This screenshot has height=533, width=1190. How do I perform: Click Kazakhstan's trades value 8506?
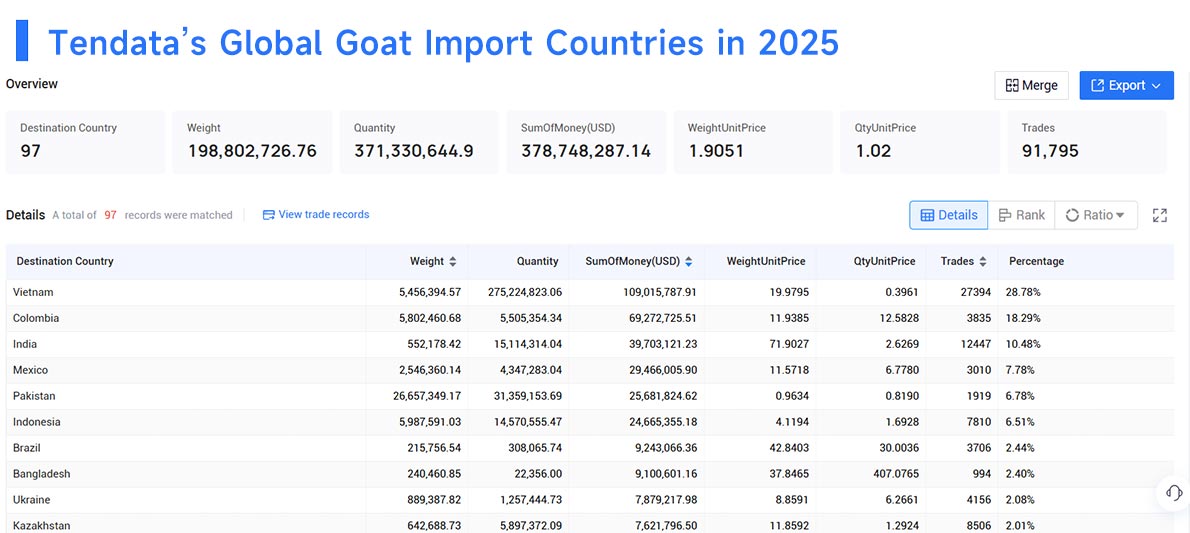point(978,525)
